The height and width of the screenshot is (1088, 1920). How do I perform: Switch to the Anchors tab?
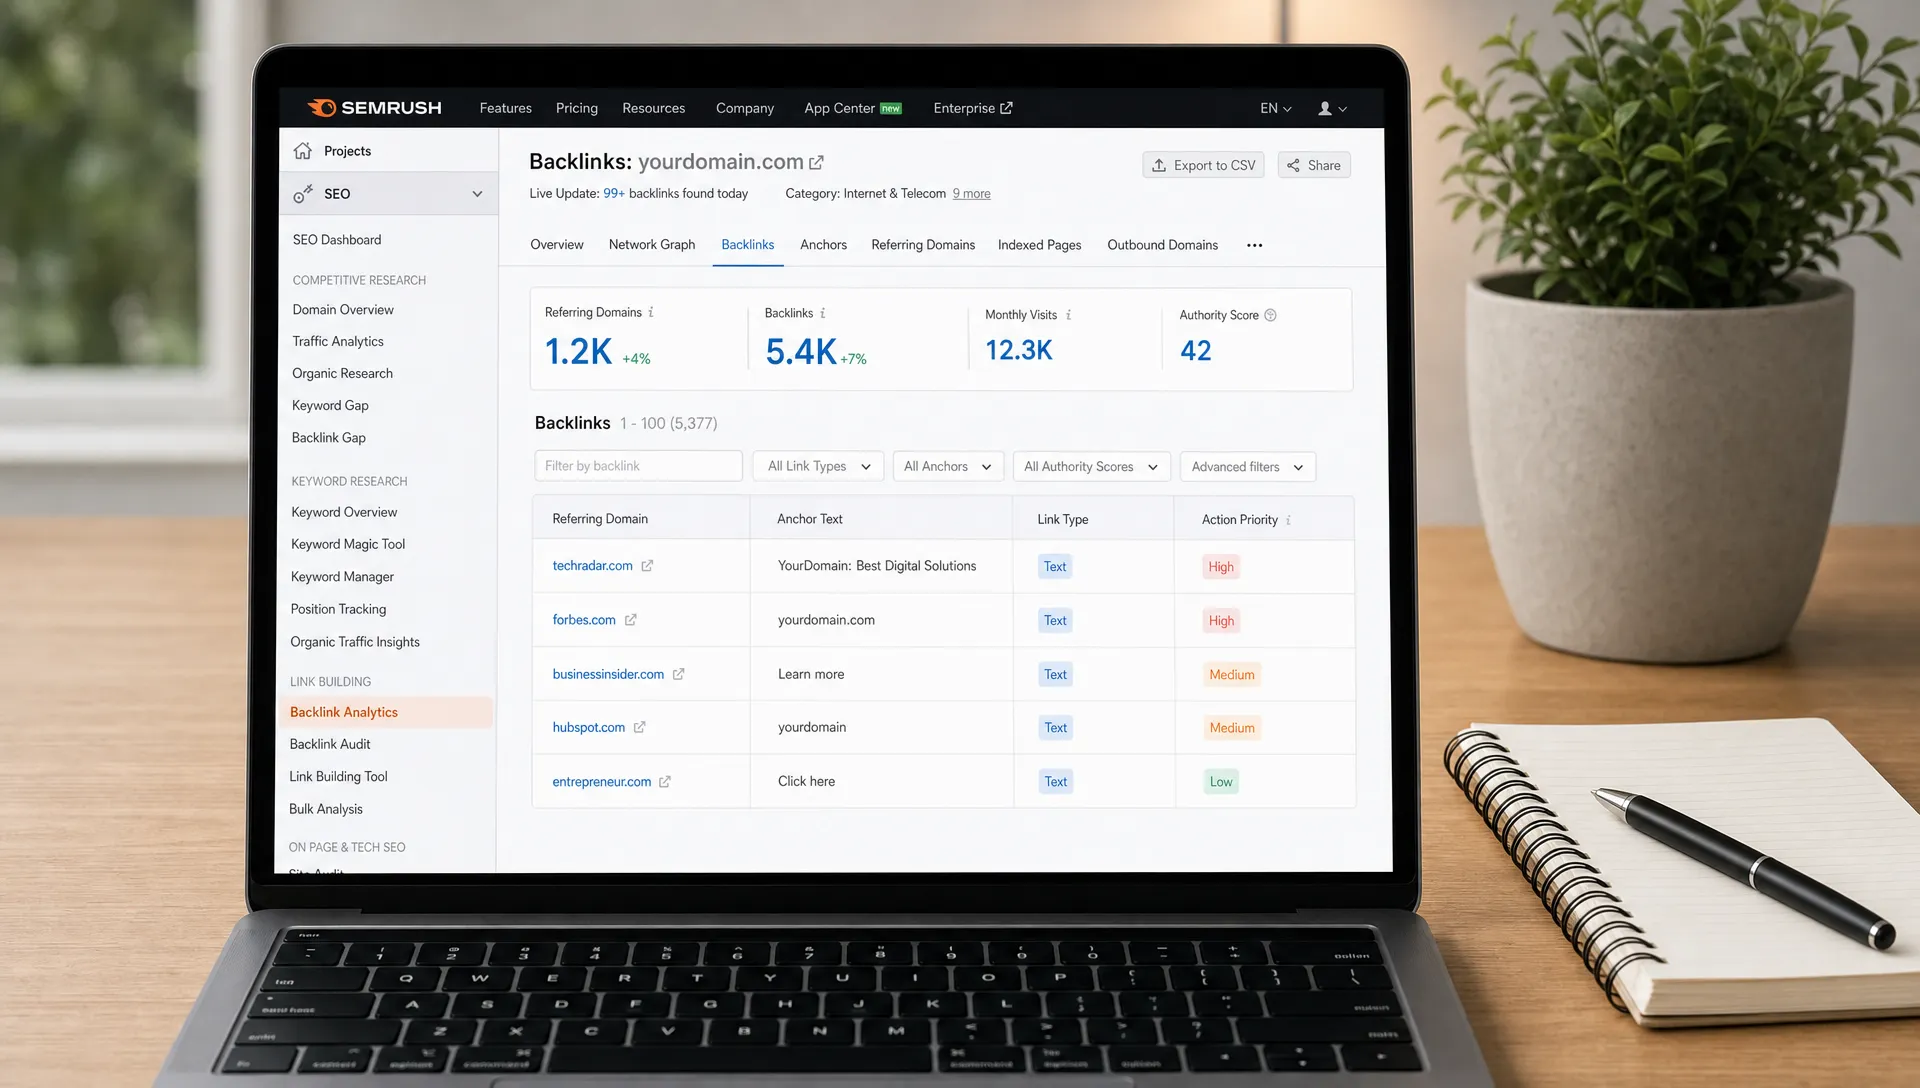coord(823,245)
